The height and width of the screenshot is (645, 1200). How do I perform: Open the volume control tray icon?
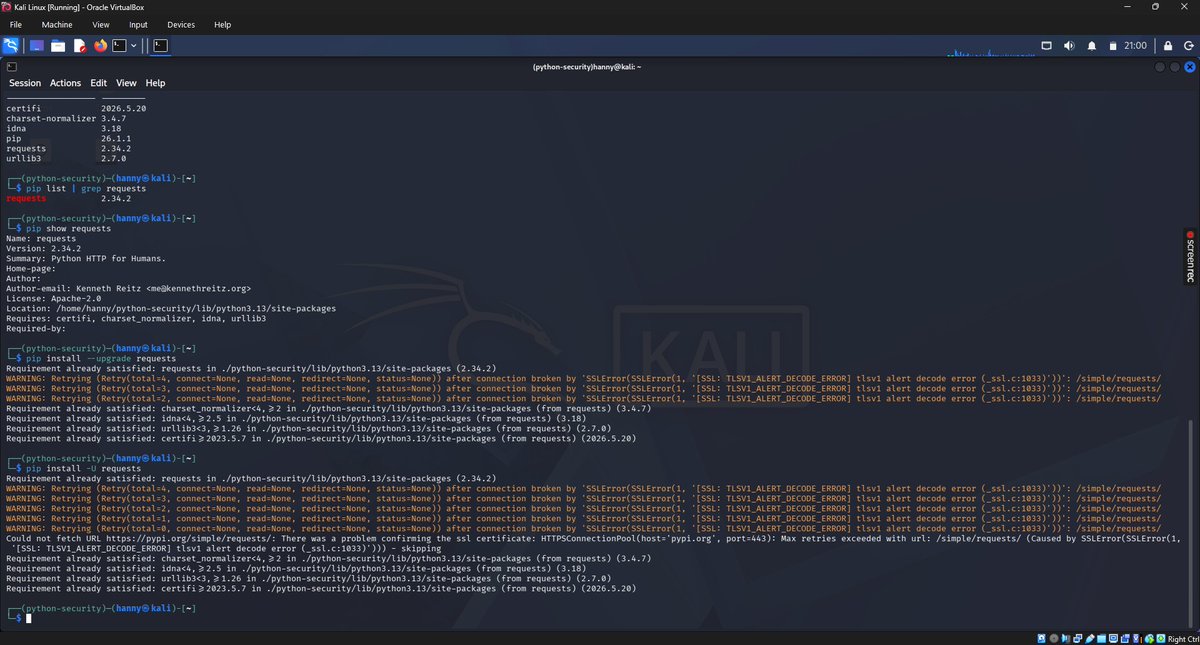click(1069, 45)
